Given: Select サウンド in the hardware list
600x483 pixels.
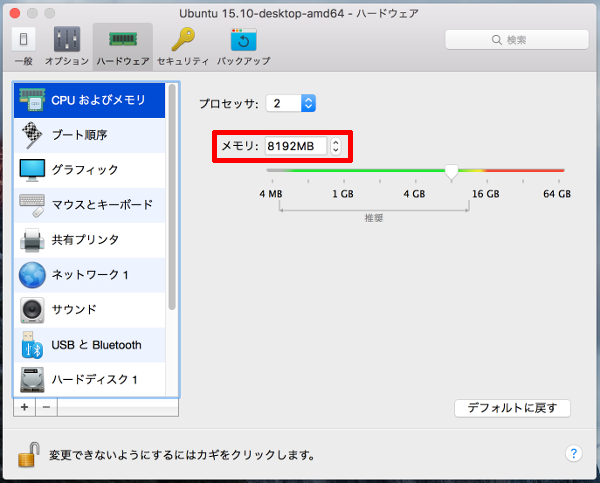Looking at the screenshot, I should coord(90,310).
